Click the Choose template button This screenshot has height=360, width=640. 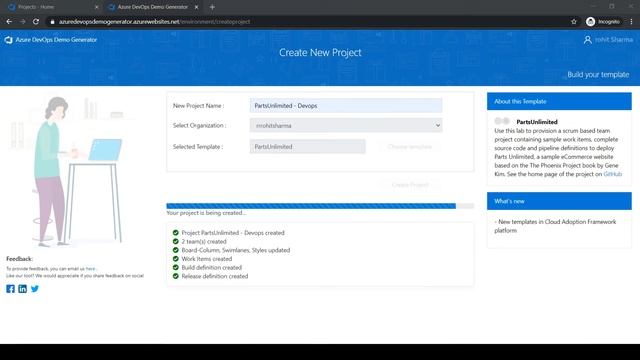(x=410, y=147)
